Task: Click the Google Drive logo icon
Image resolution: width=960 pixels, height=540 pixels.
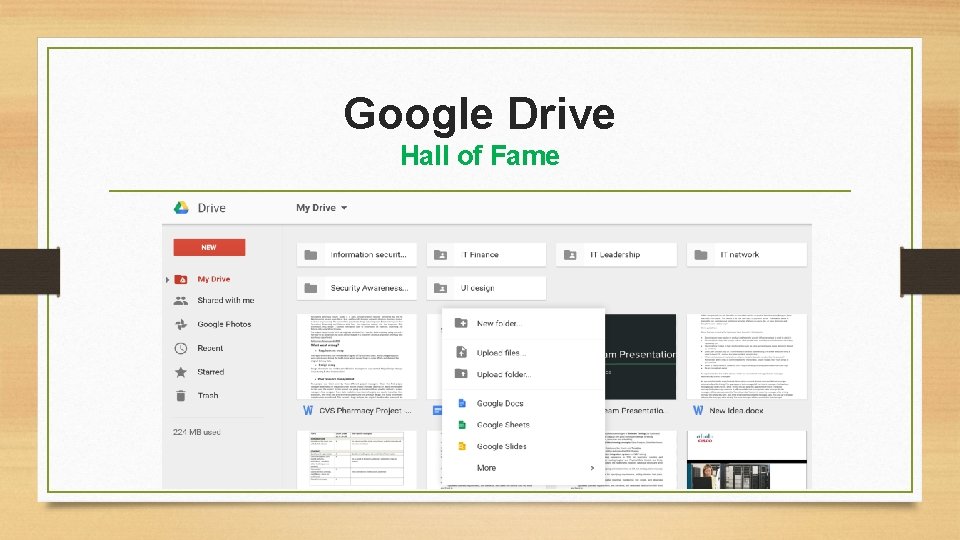Action: (x=181, y=208)
